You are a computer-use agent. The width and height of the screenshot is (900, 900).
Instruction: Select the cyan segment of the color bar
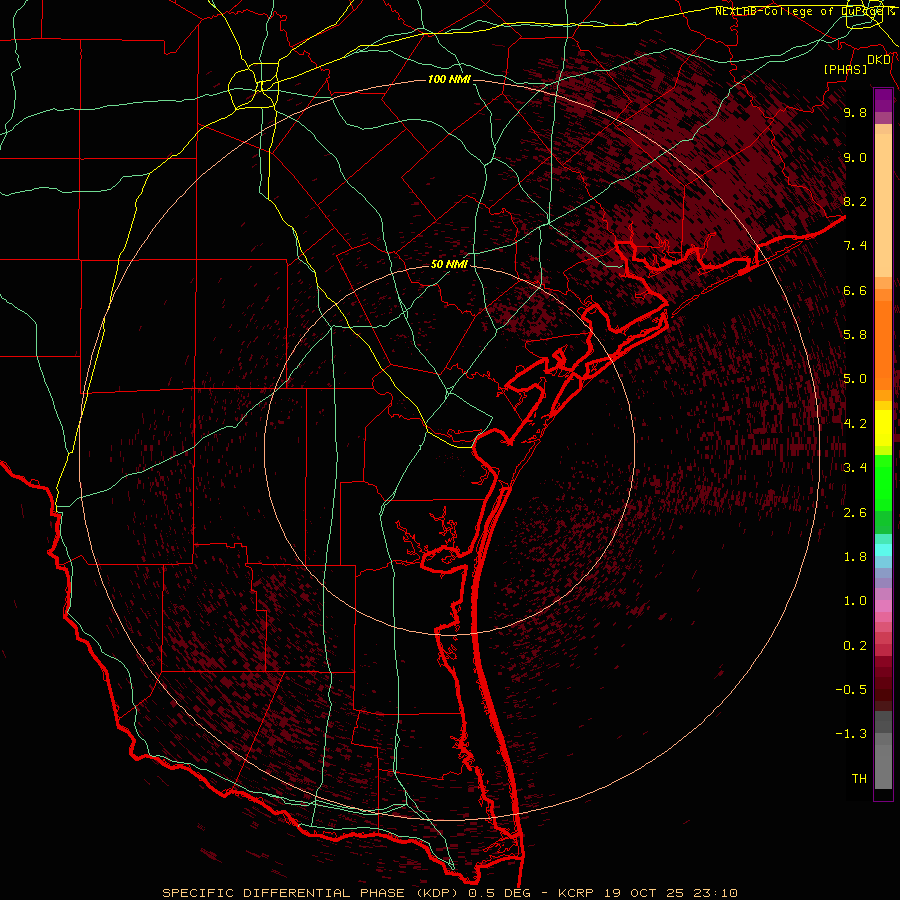tap(883, 550)
